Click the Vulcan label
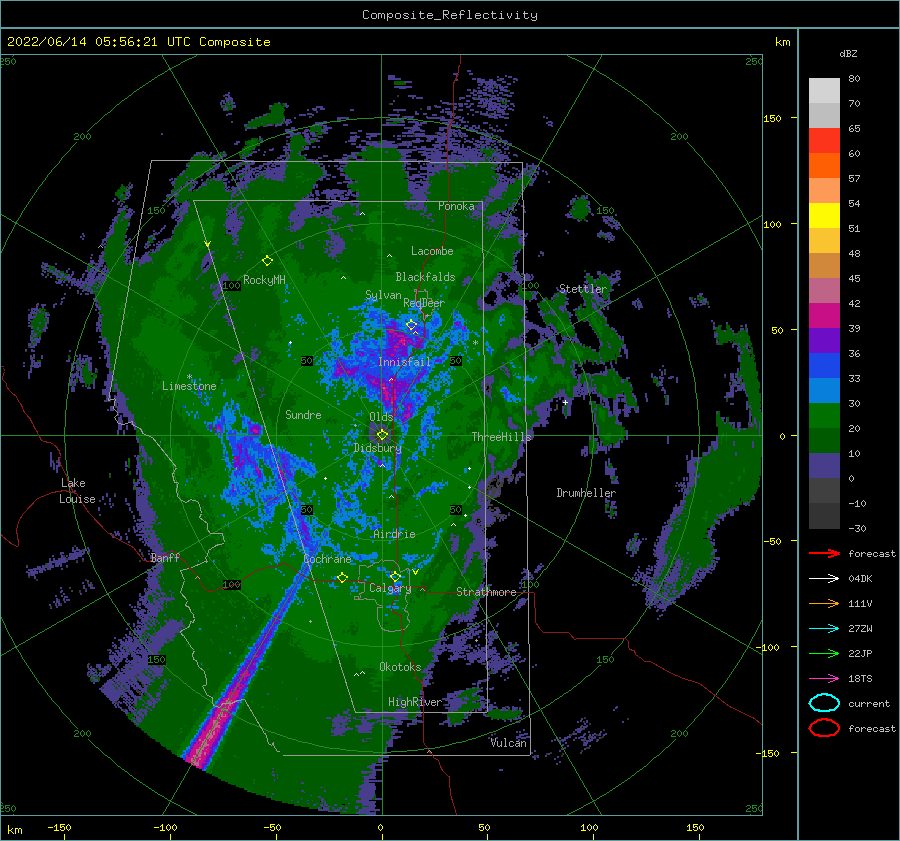This screenshot has height=841, width=900. pos(508,743)
